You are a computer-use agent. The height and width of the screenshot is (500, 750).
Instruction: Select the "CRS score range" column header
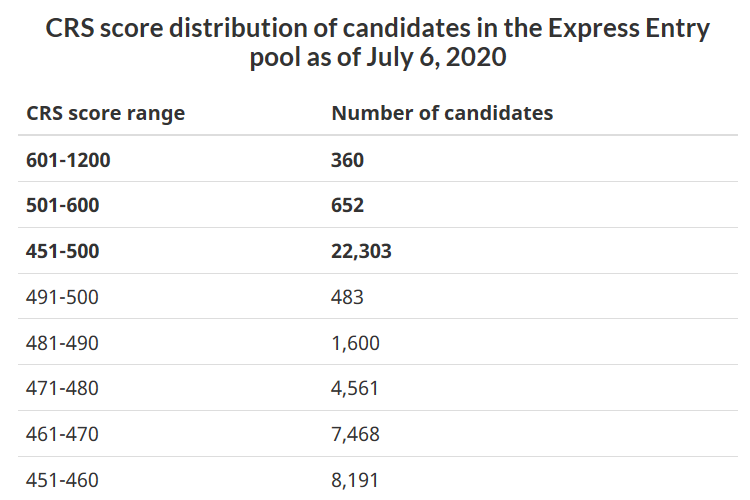point(106,113)
